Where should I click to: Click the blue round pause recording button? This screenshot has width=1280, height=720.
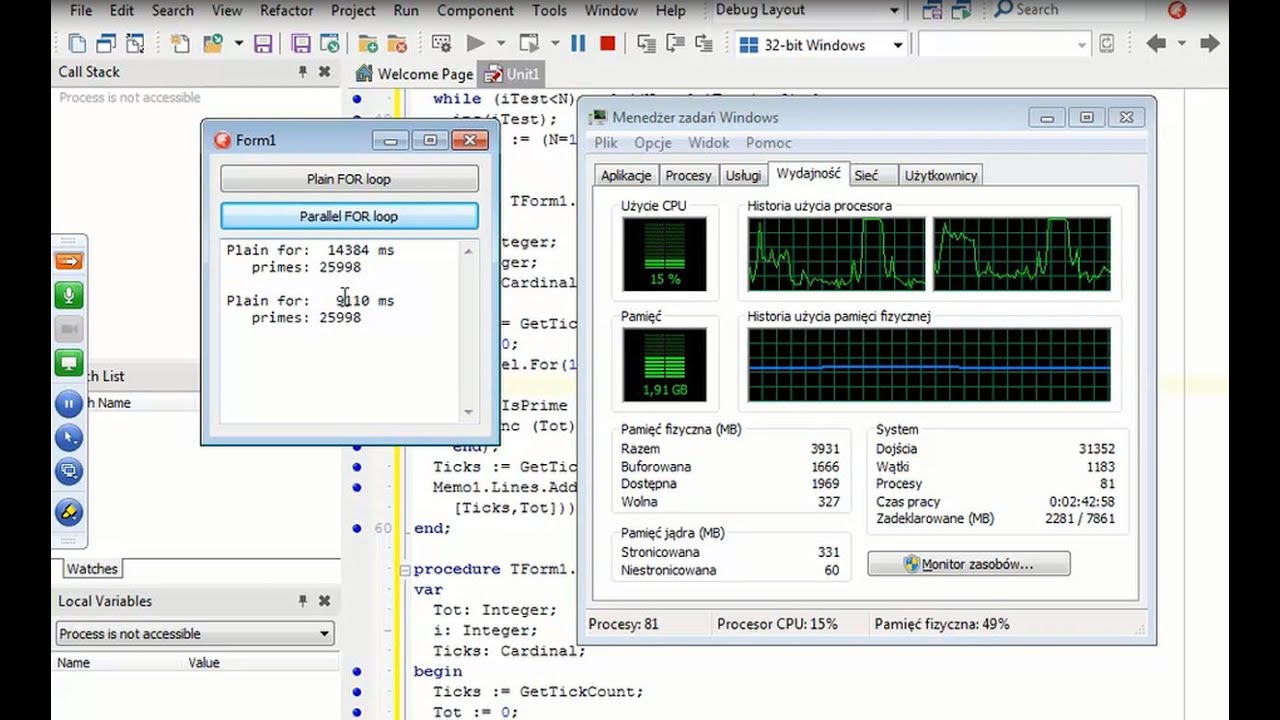pos(69,404)
